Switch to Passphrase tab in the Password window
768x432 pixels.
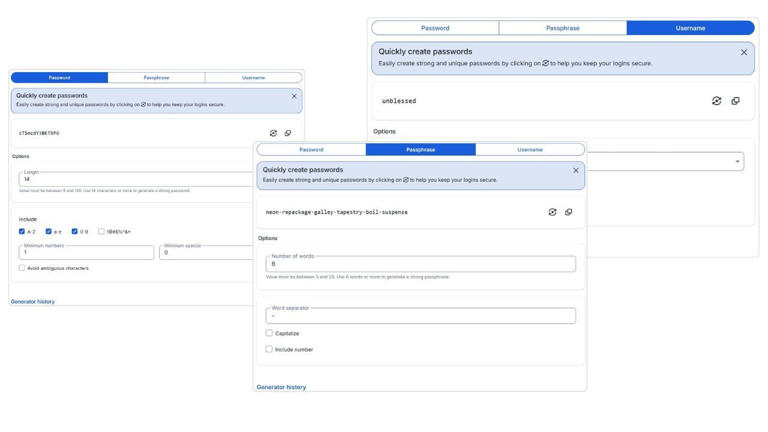(x=156, y=77)
